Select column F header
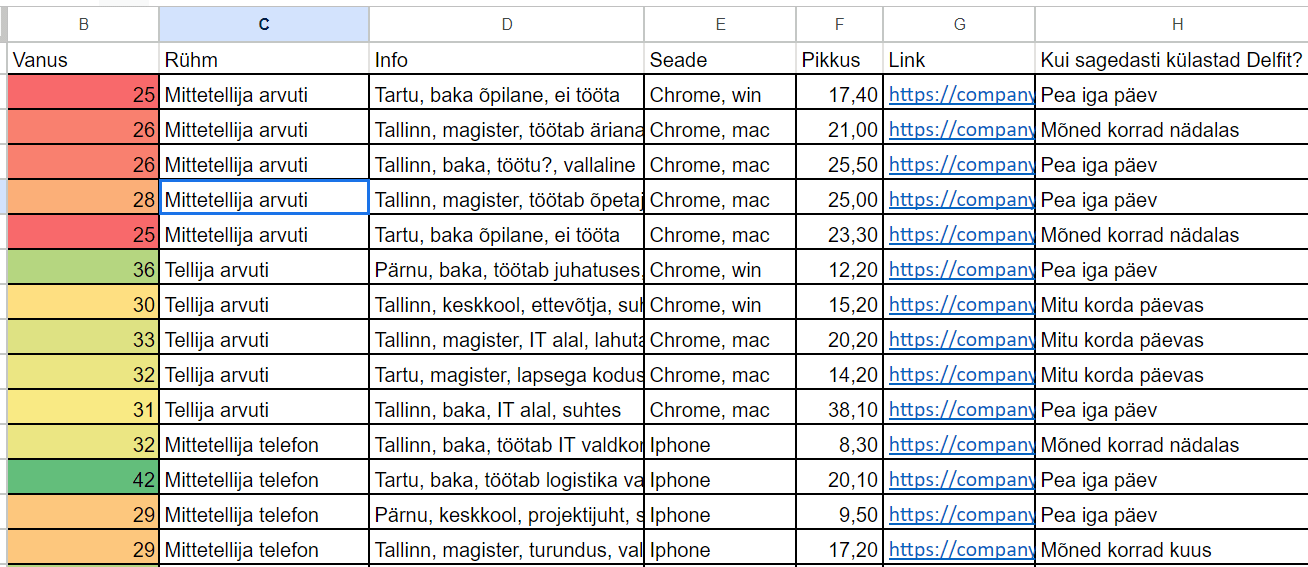1308x567 pixels. [840, 25]
